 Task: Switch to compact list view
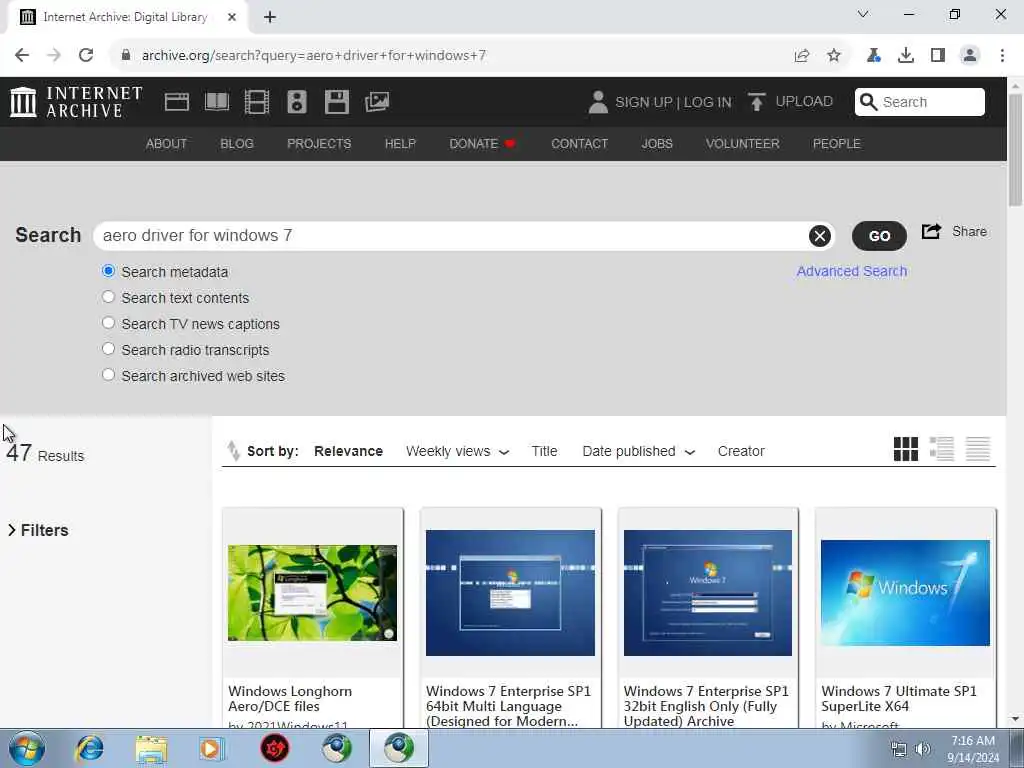coord(978,449)
